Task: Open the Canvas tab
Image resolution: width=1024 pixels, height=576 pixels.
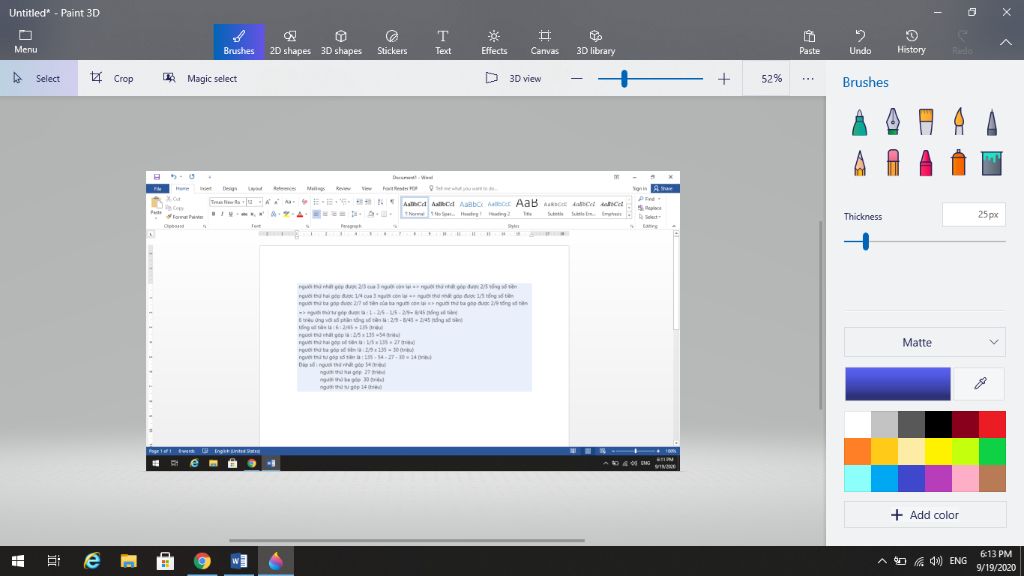Action: 544,42
